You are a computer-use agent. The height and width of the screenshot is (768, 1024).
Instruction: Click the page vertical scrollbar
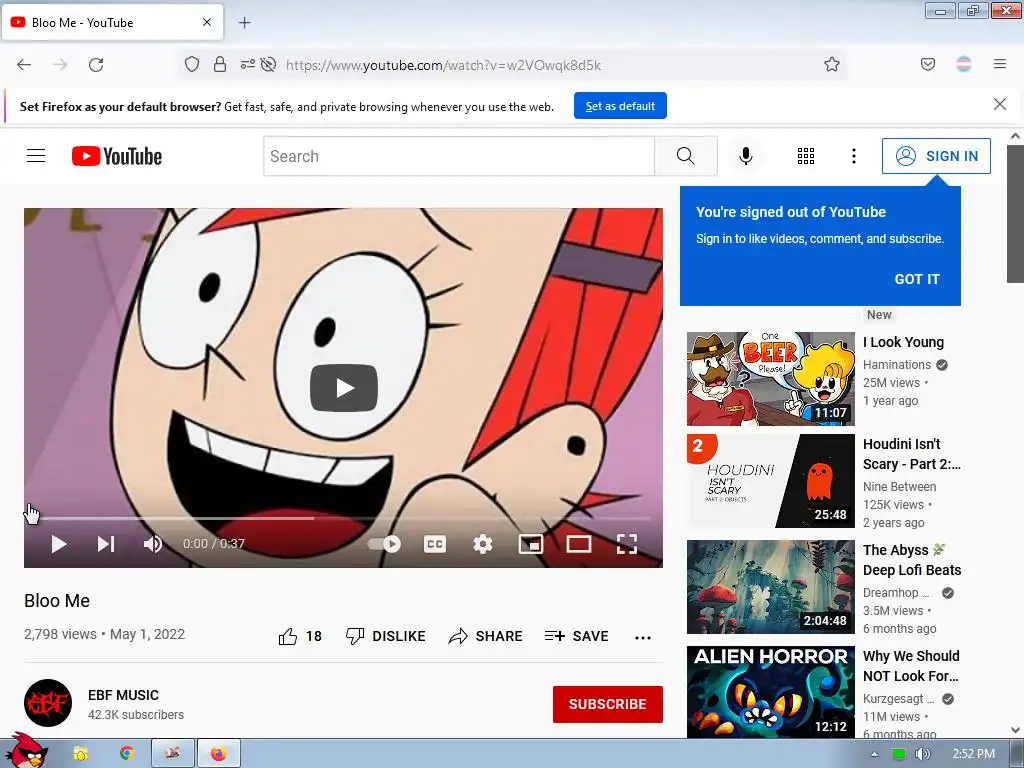pos(1015,216)
